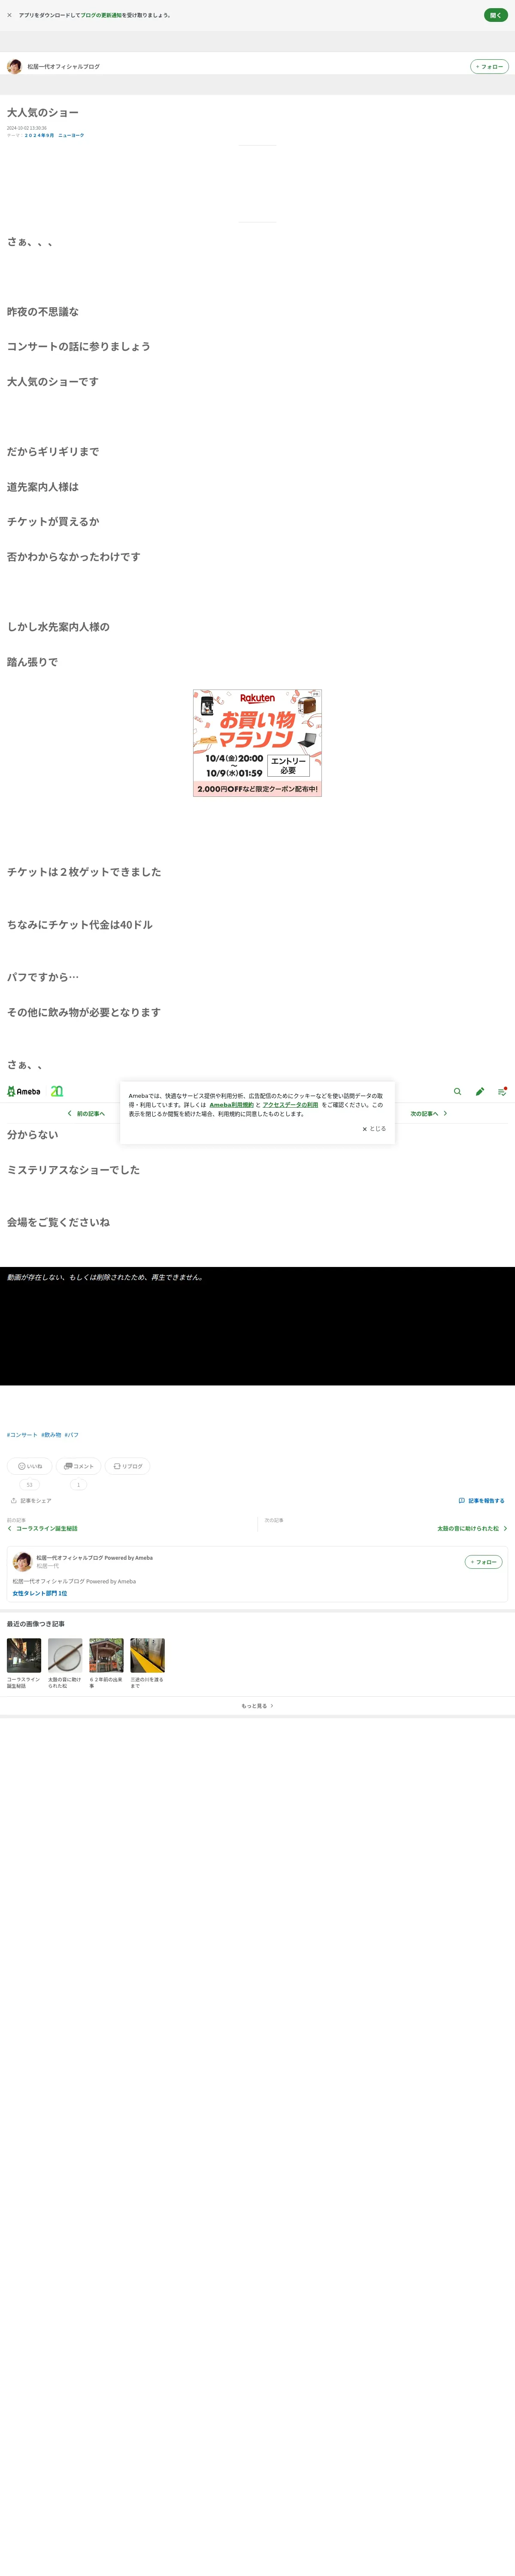Click the unavailable video player area
This screenshot has width=515, height=2576.
pyautogui.click(x=257, y=1326)
